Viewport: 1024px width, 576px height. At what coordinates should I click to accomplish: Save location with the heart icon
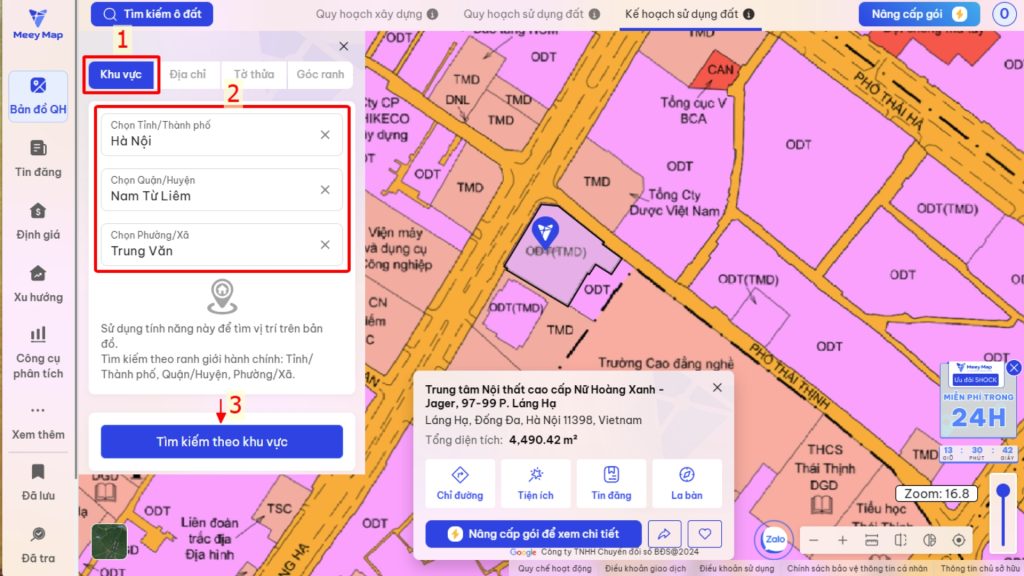(x=704, y=534)
